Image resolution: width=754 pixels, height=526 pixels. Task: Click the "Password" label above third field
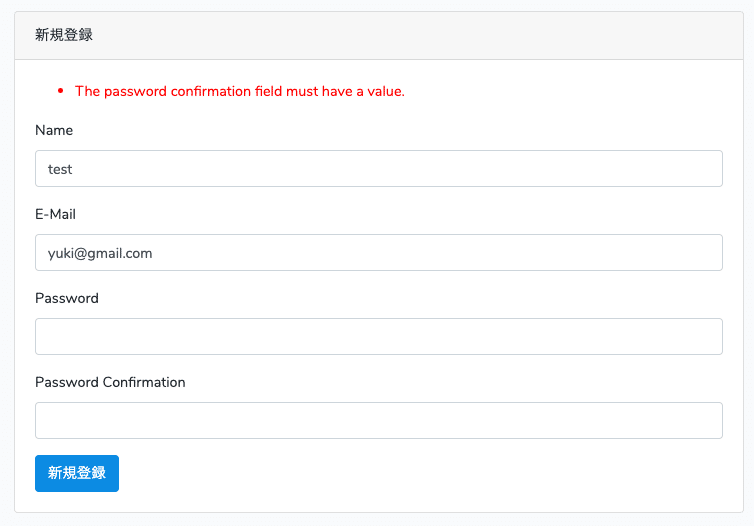(x=67, y=298)
